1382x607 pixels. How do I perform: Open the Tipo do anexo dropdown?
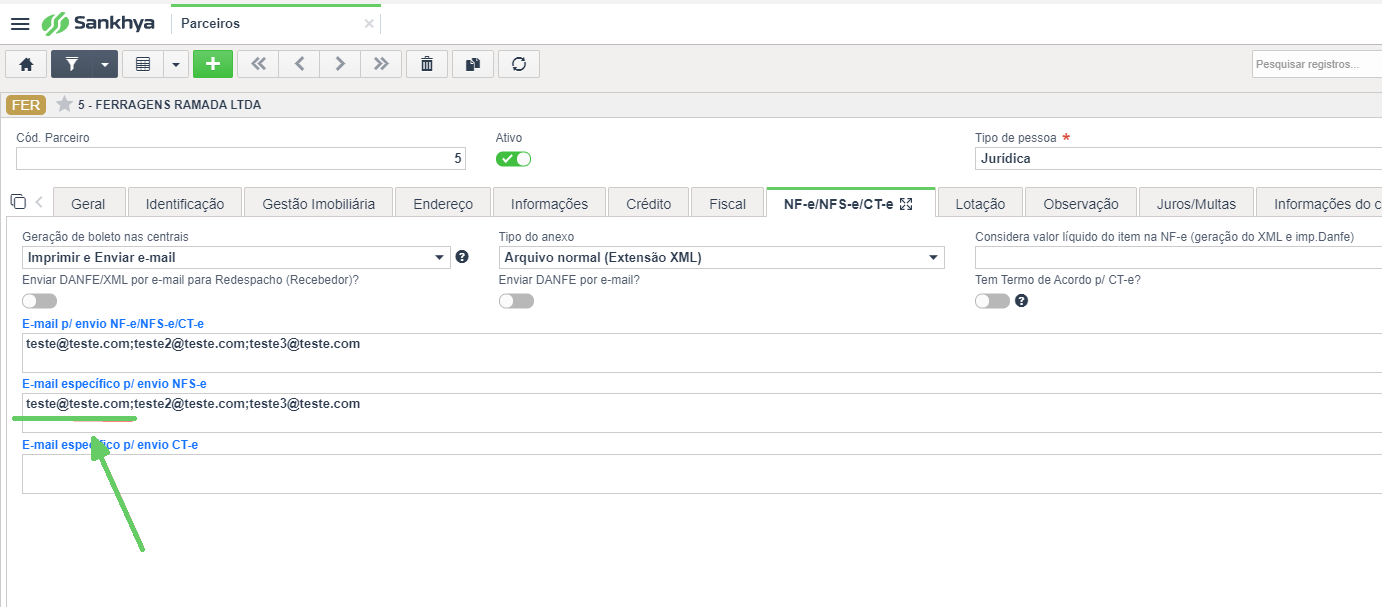[721, 257]
